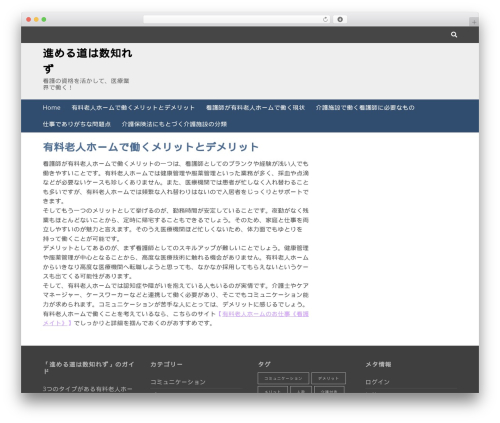Screen dimensions: 500x423
Task: Open the site search magnifier icon
Action: [x=454, y=34]
